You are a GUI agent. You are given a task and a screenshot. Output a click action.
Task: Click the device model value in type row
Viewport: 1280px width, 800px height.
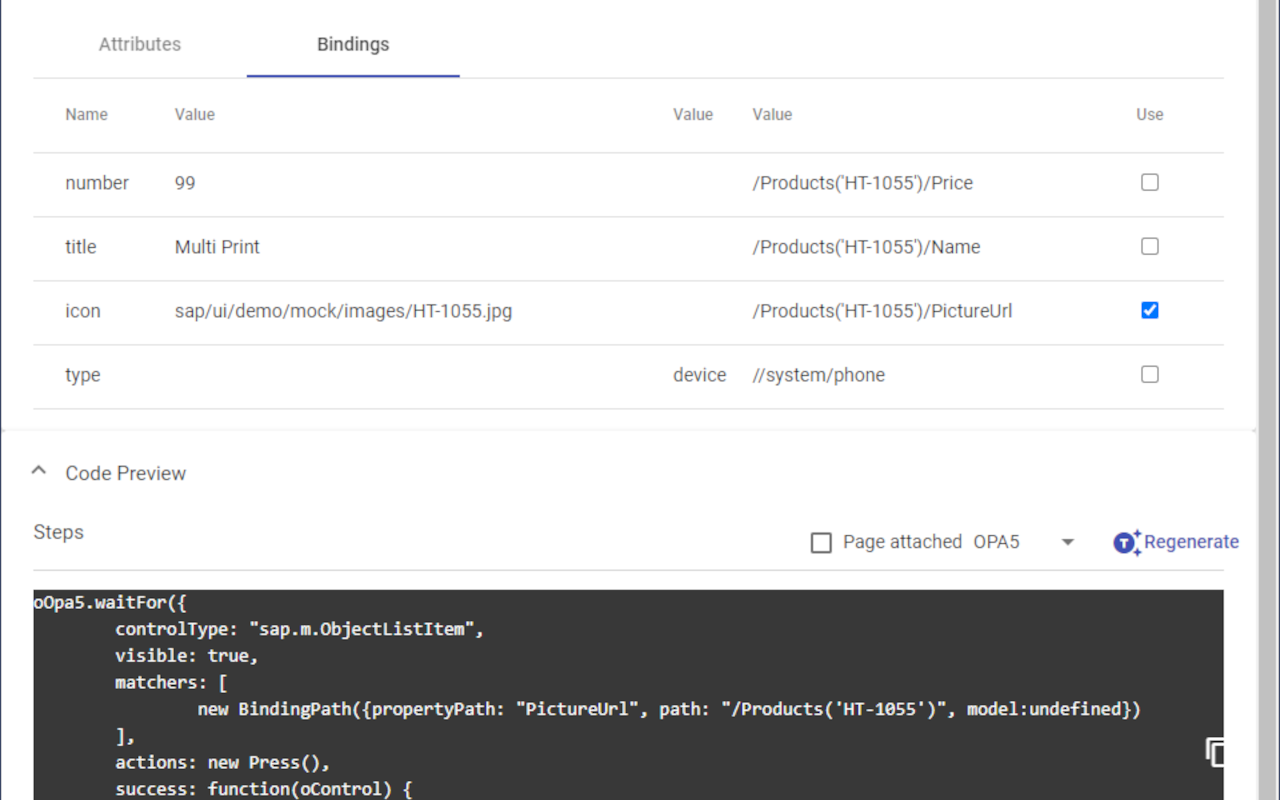(699, 374)
